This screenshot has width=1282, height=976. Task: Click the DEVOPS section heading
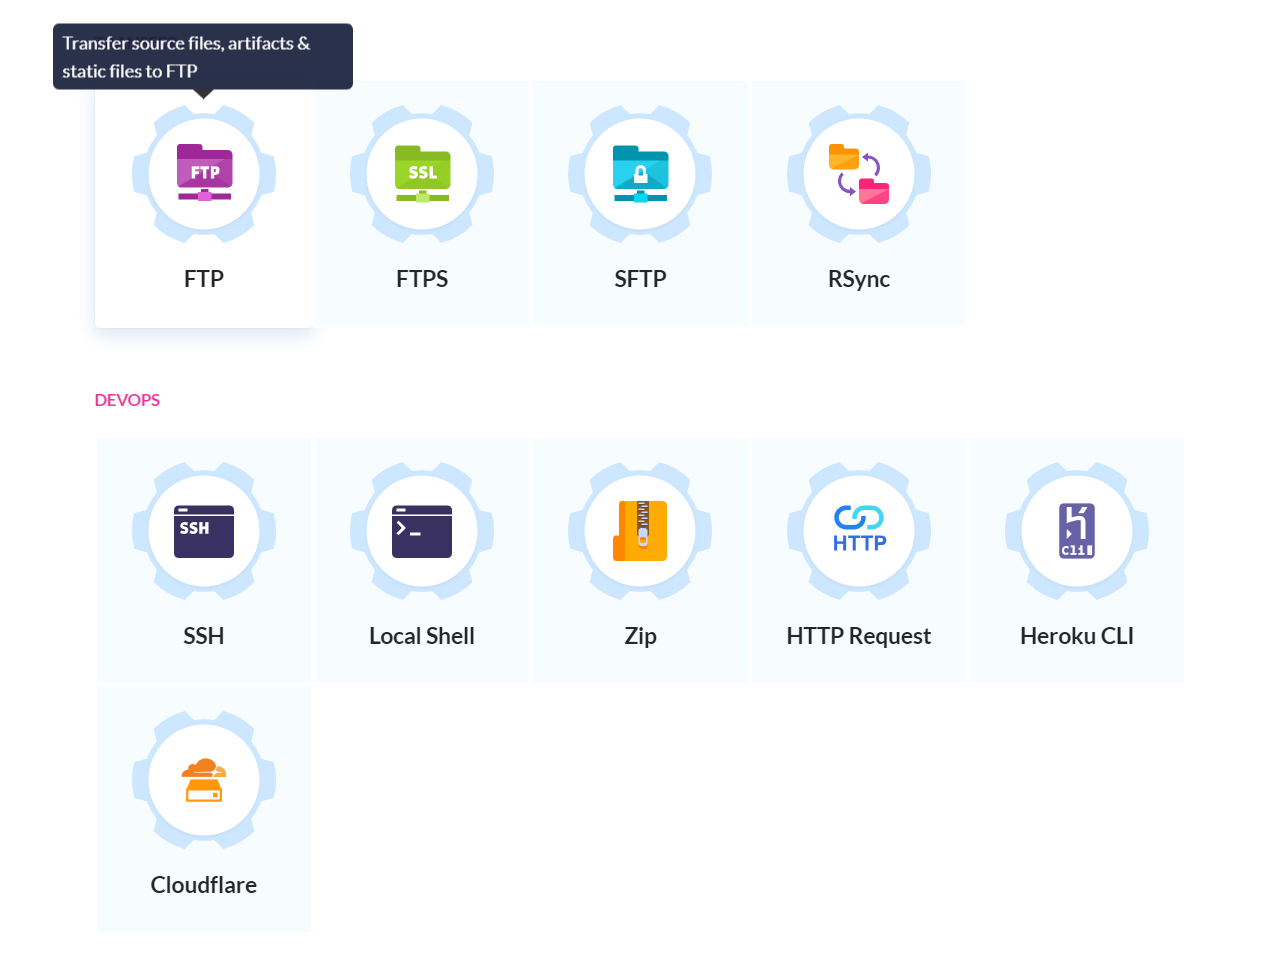[127, 400]
